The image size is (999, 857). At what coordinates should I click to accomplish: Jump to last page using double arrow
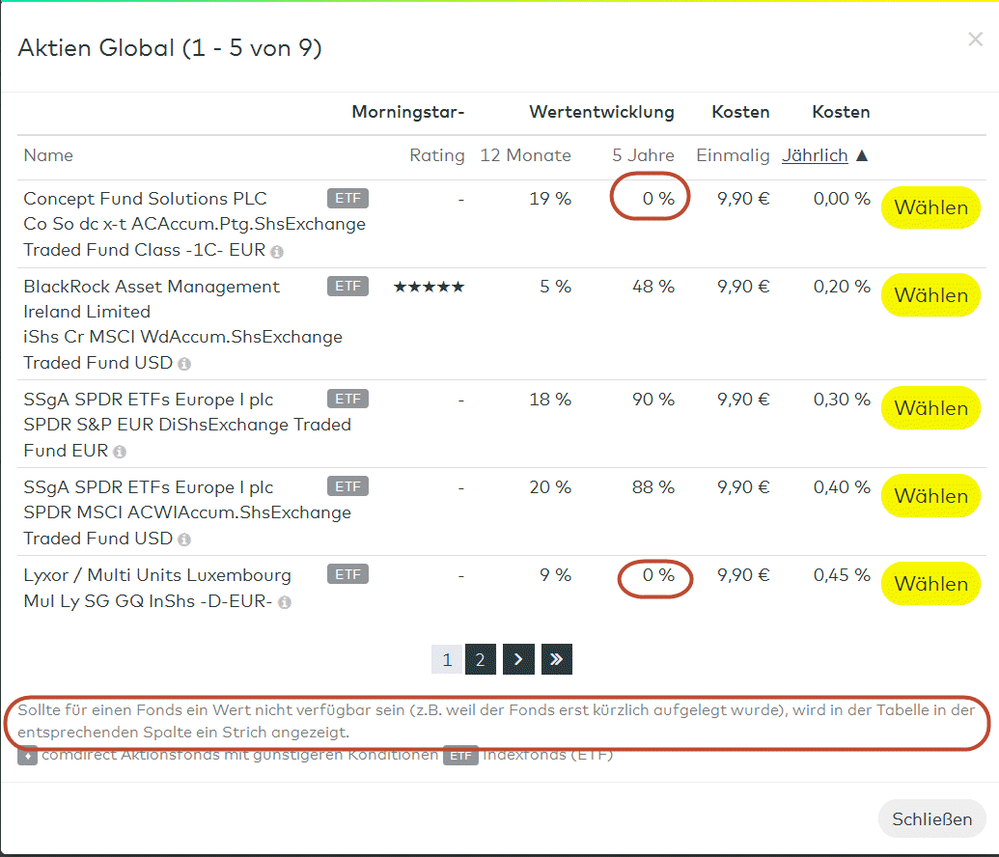[556, 660]
